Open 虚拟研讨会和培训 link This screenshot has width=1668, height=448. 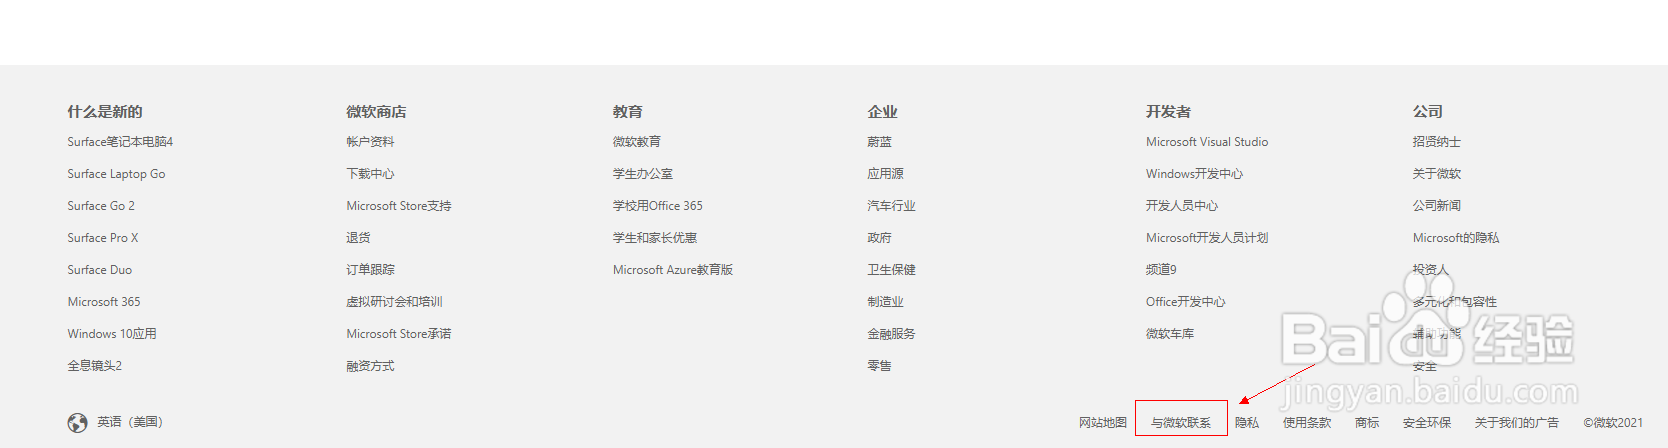point(394,302)
